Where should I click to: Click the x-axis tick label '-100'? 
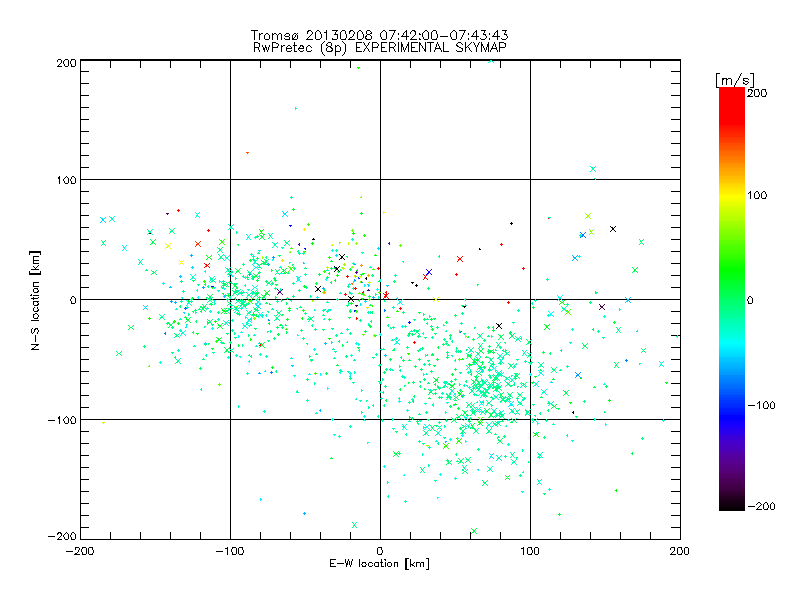(x=230, y=551)
